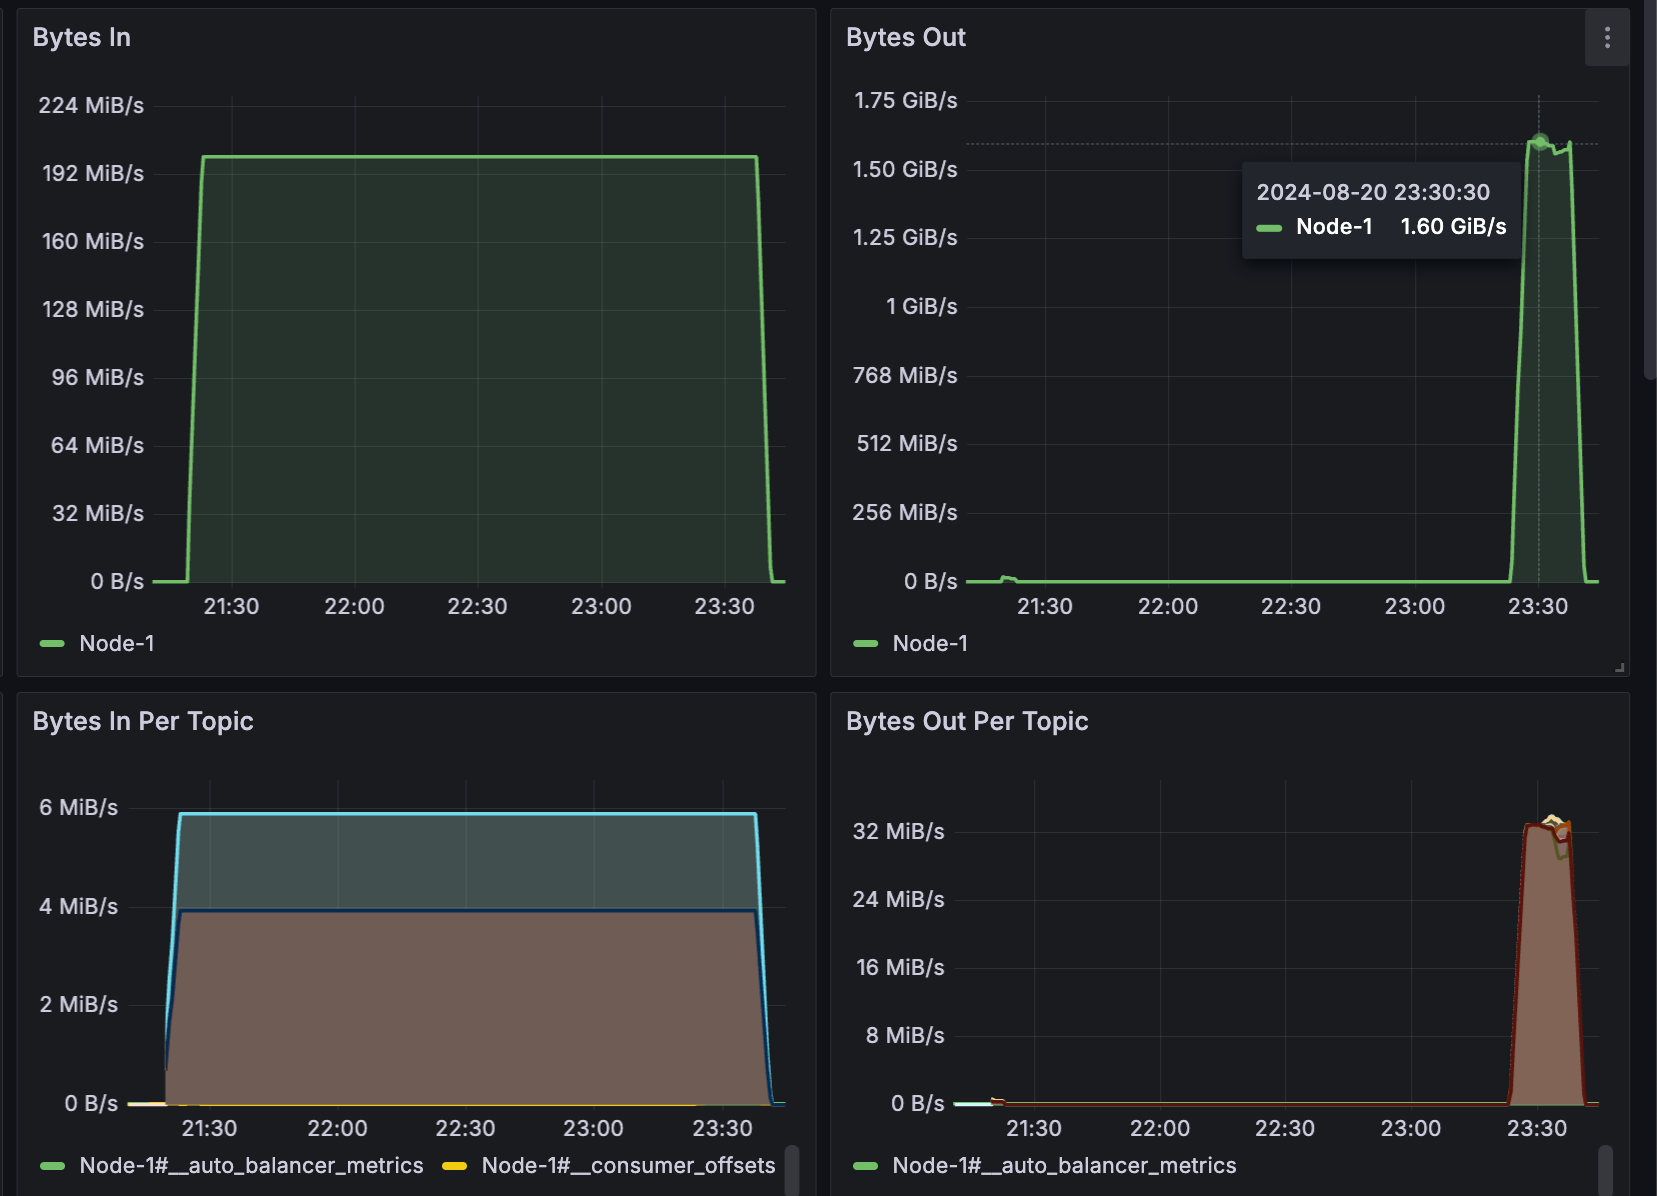Toggle Node-1#__auto_balancer_metrics label in Bytes Out Per Topic
The image size is (1657, 1196).
pos(1064,1166)
